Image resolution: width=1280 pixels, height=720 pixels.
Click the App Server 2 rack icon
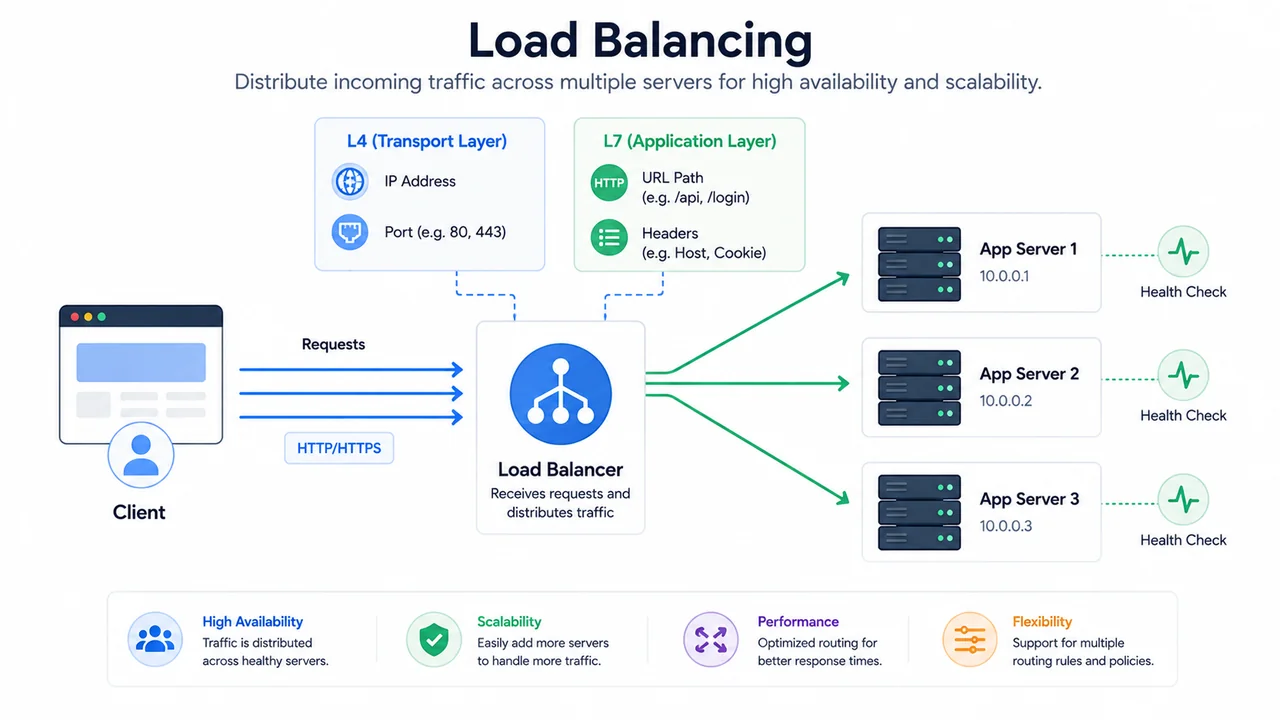pos(919,387)
